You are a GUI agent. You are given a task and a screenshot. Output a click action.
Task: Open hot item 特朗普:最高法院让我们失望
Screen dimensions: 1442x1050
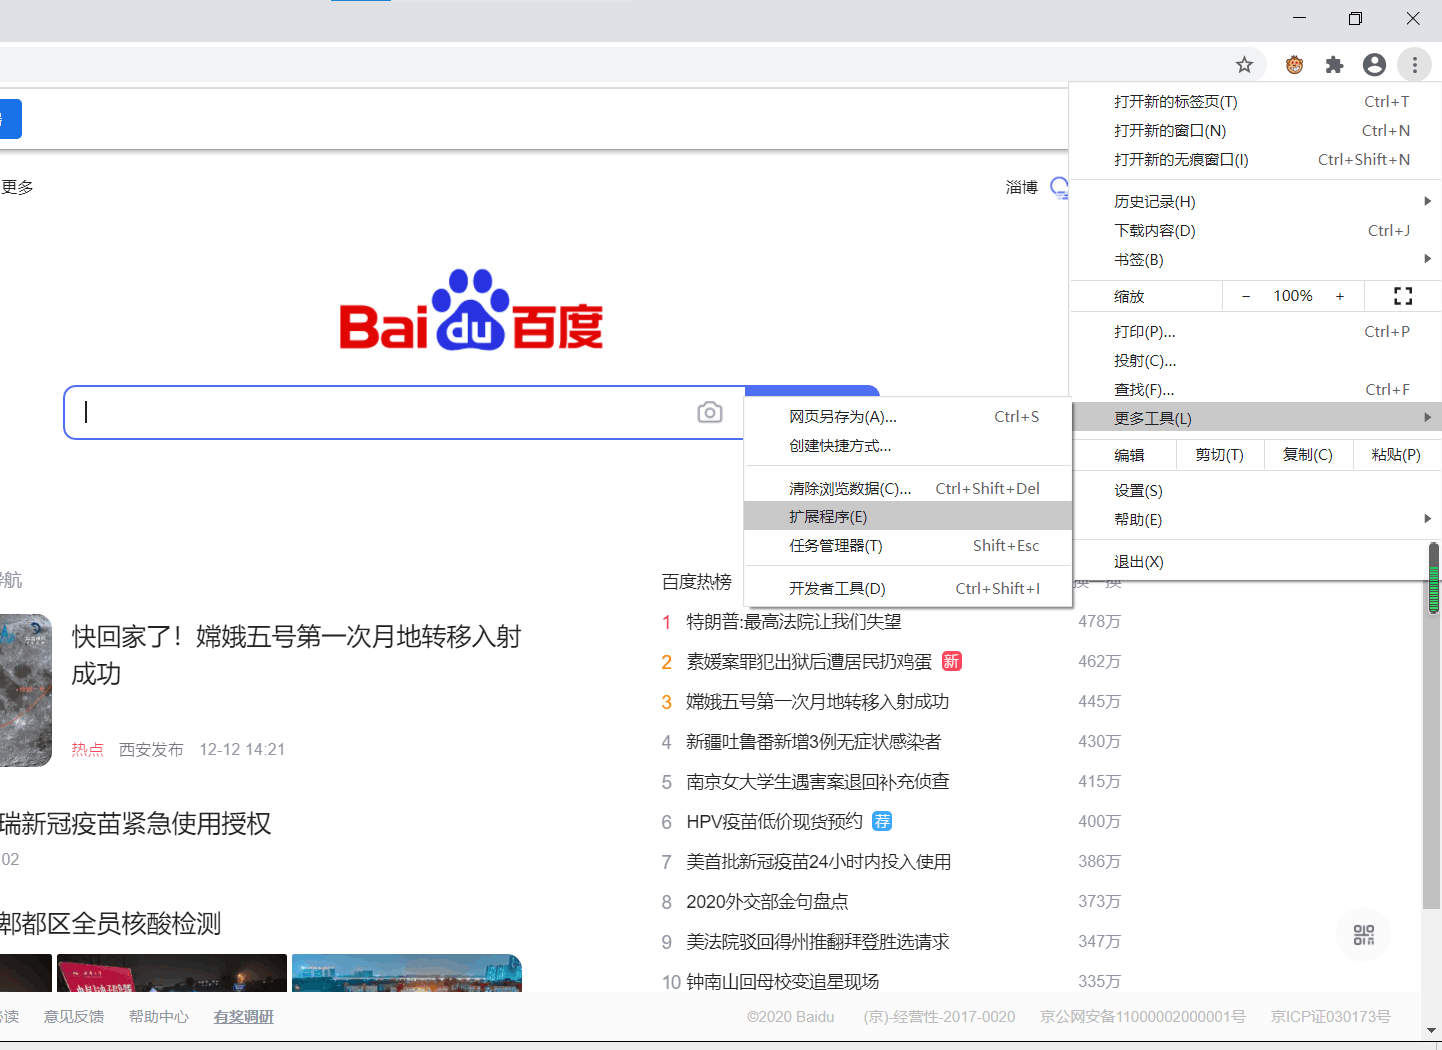[794, 621]
